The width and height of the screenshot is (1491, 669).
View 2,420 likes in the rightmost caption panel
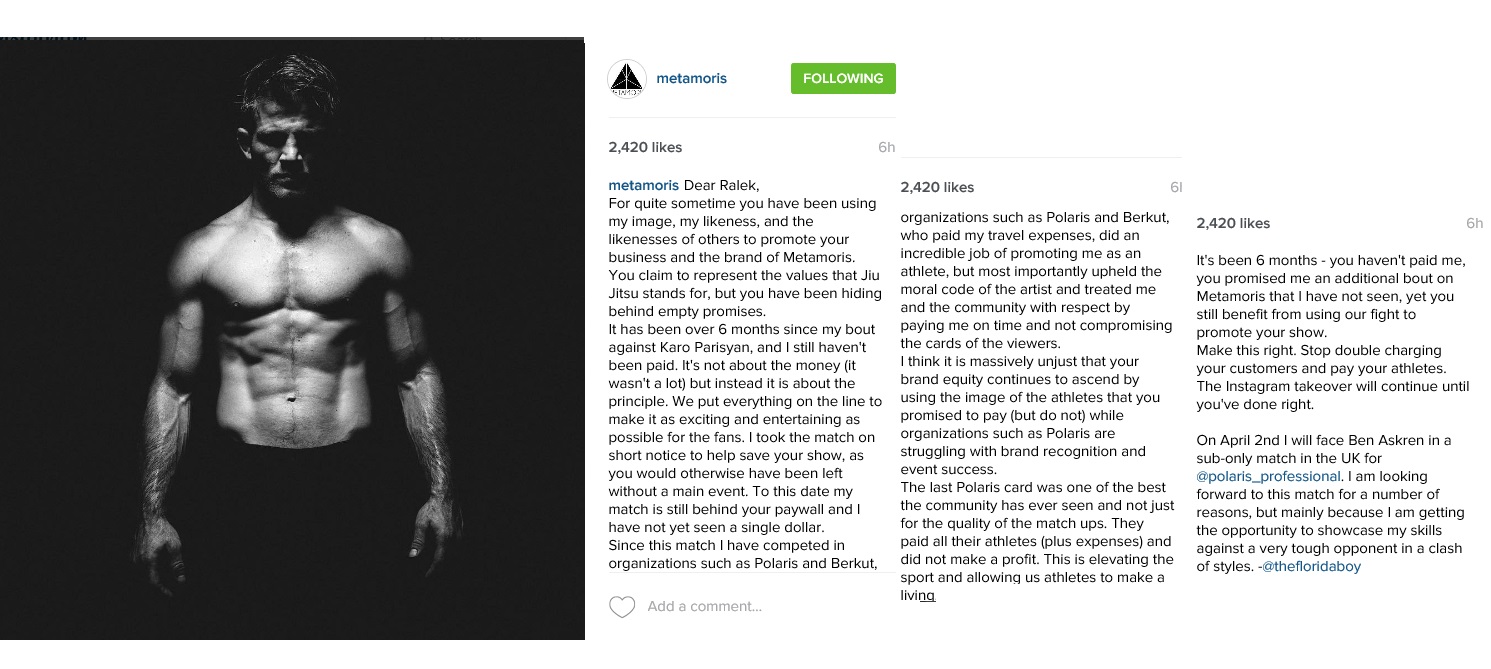1233,224
